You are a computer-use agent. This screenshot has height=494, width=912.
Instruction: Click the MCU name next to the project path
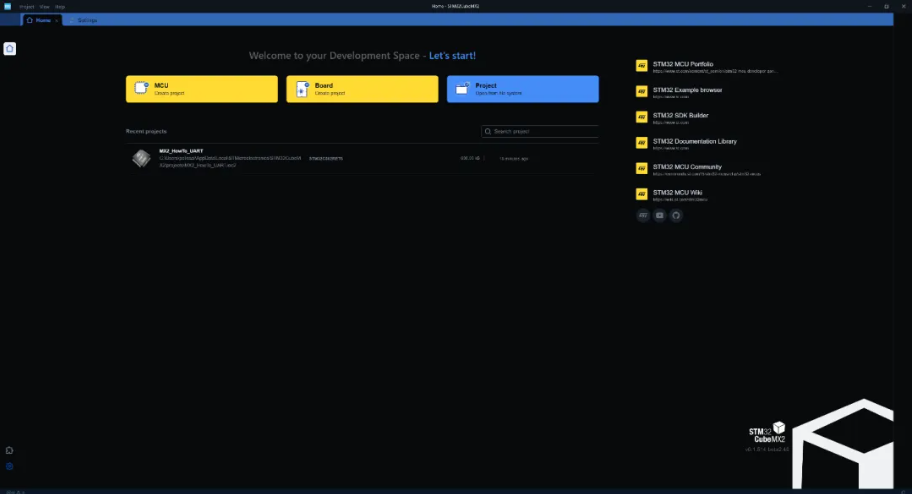(x=326, y=158)
